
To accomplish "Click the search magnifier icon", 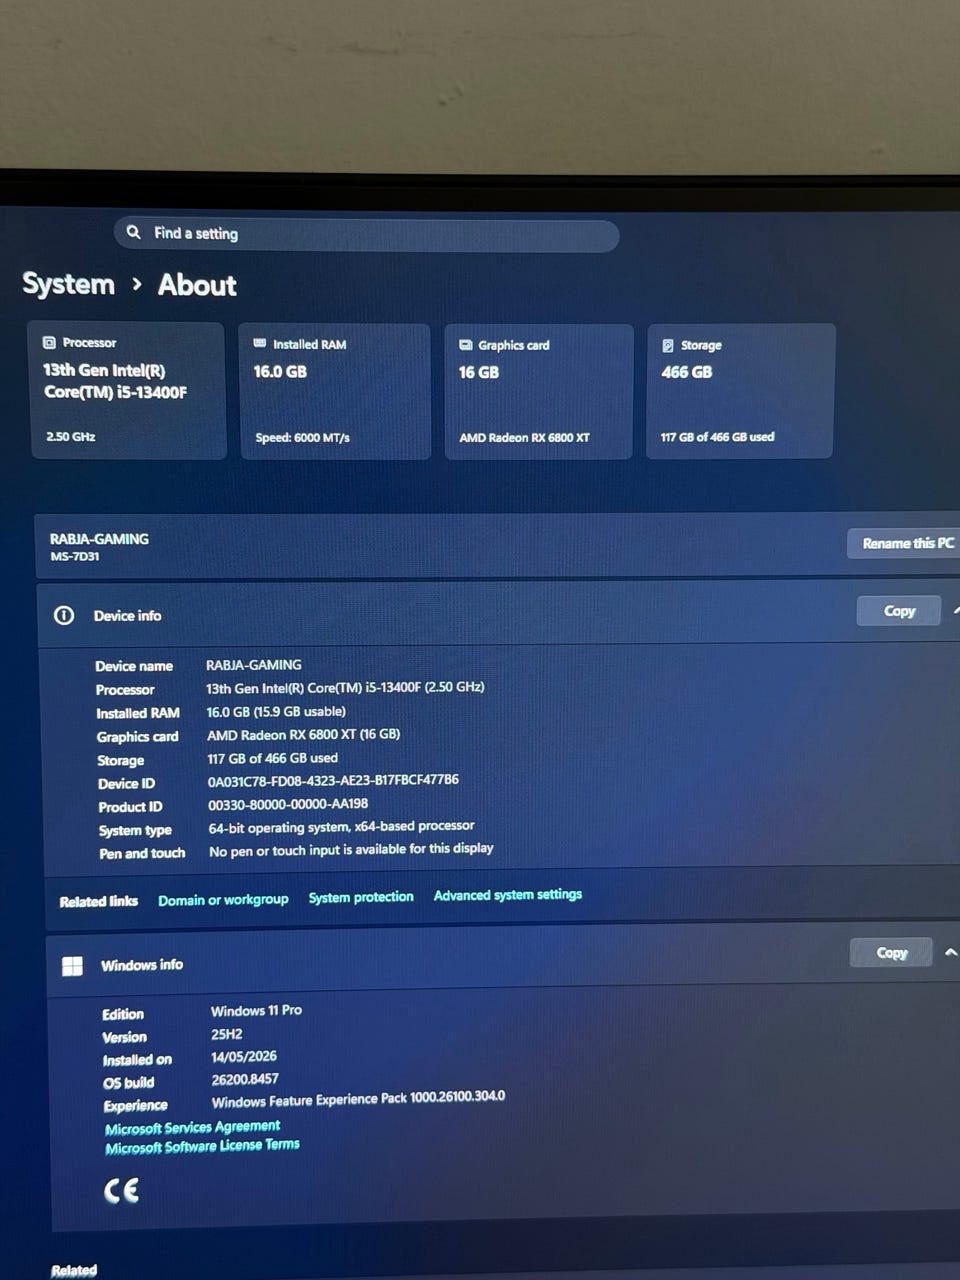I will pyautogui.click(x=133, y=232).
